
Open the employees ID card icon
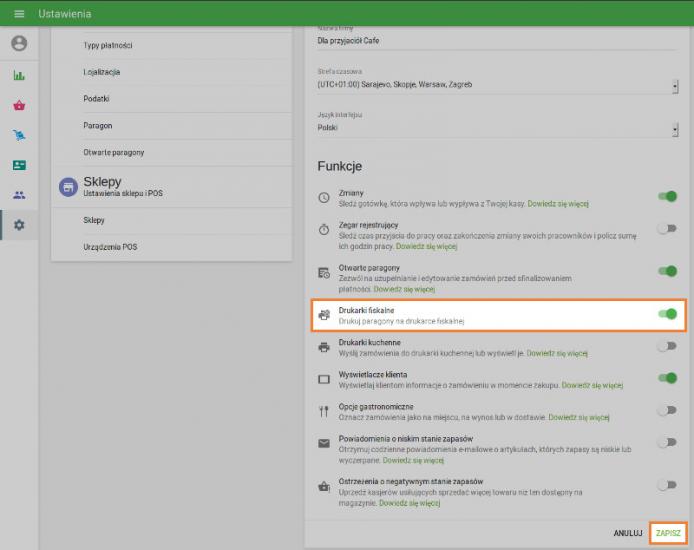19,165
